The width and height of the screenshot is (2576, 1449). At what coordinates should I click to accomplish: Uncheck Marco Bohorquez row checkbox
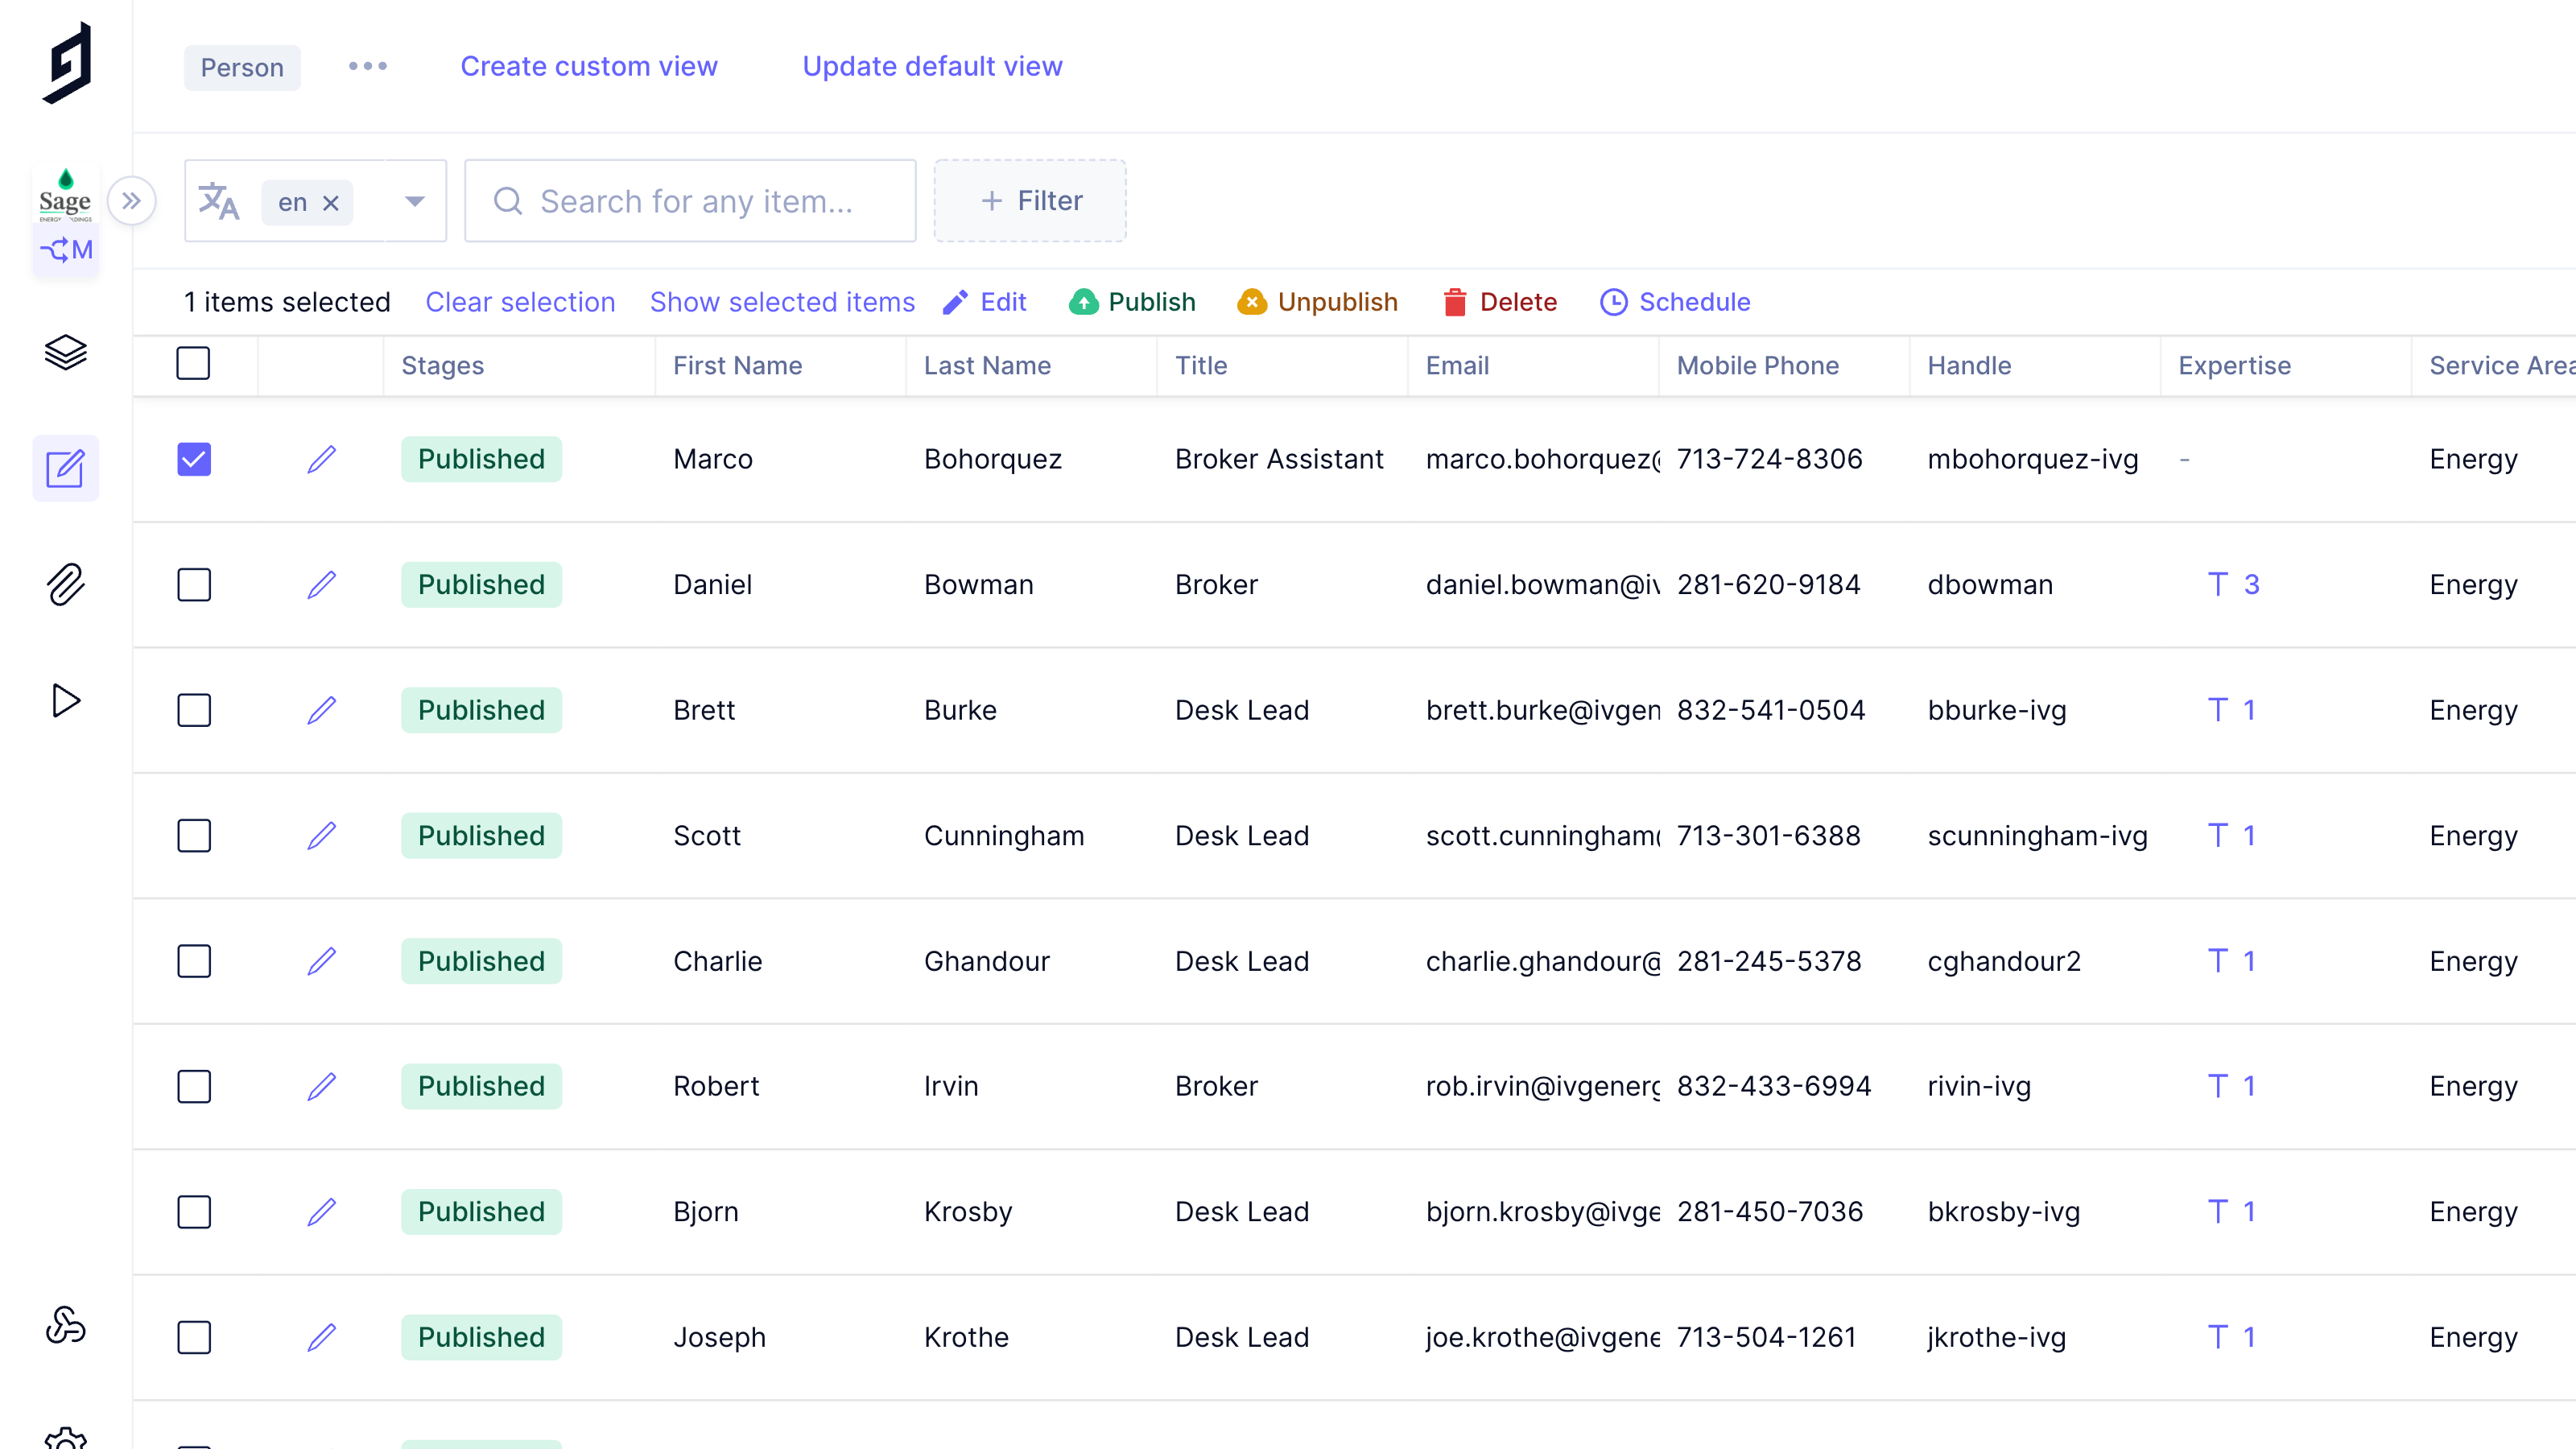pos(194,459)
